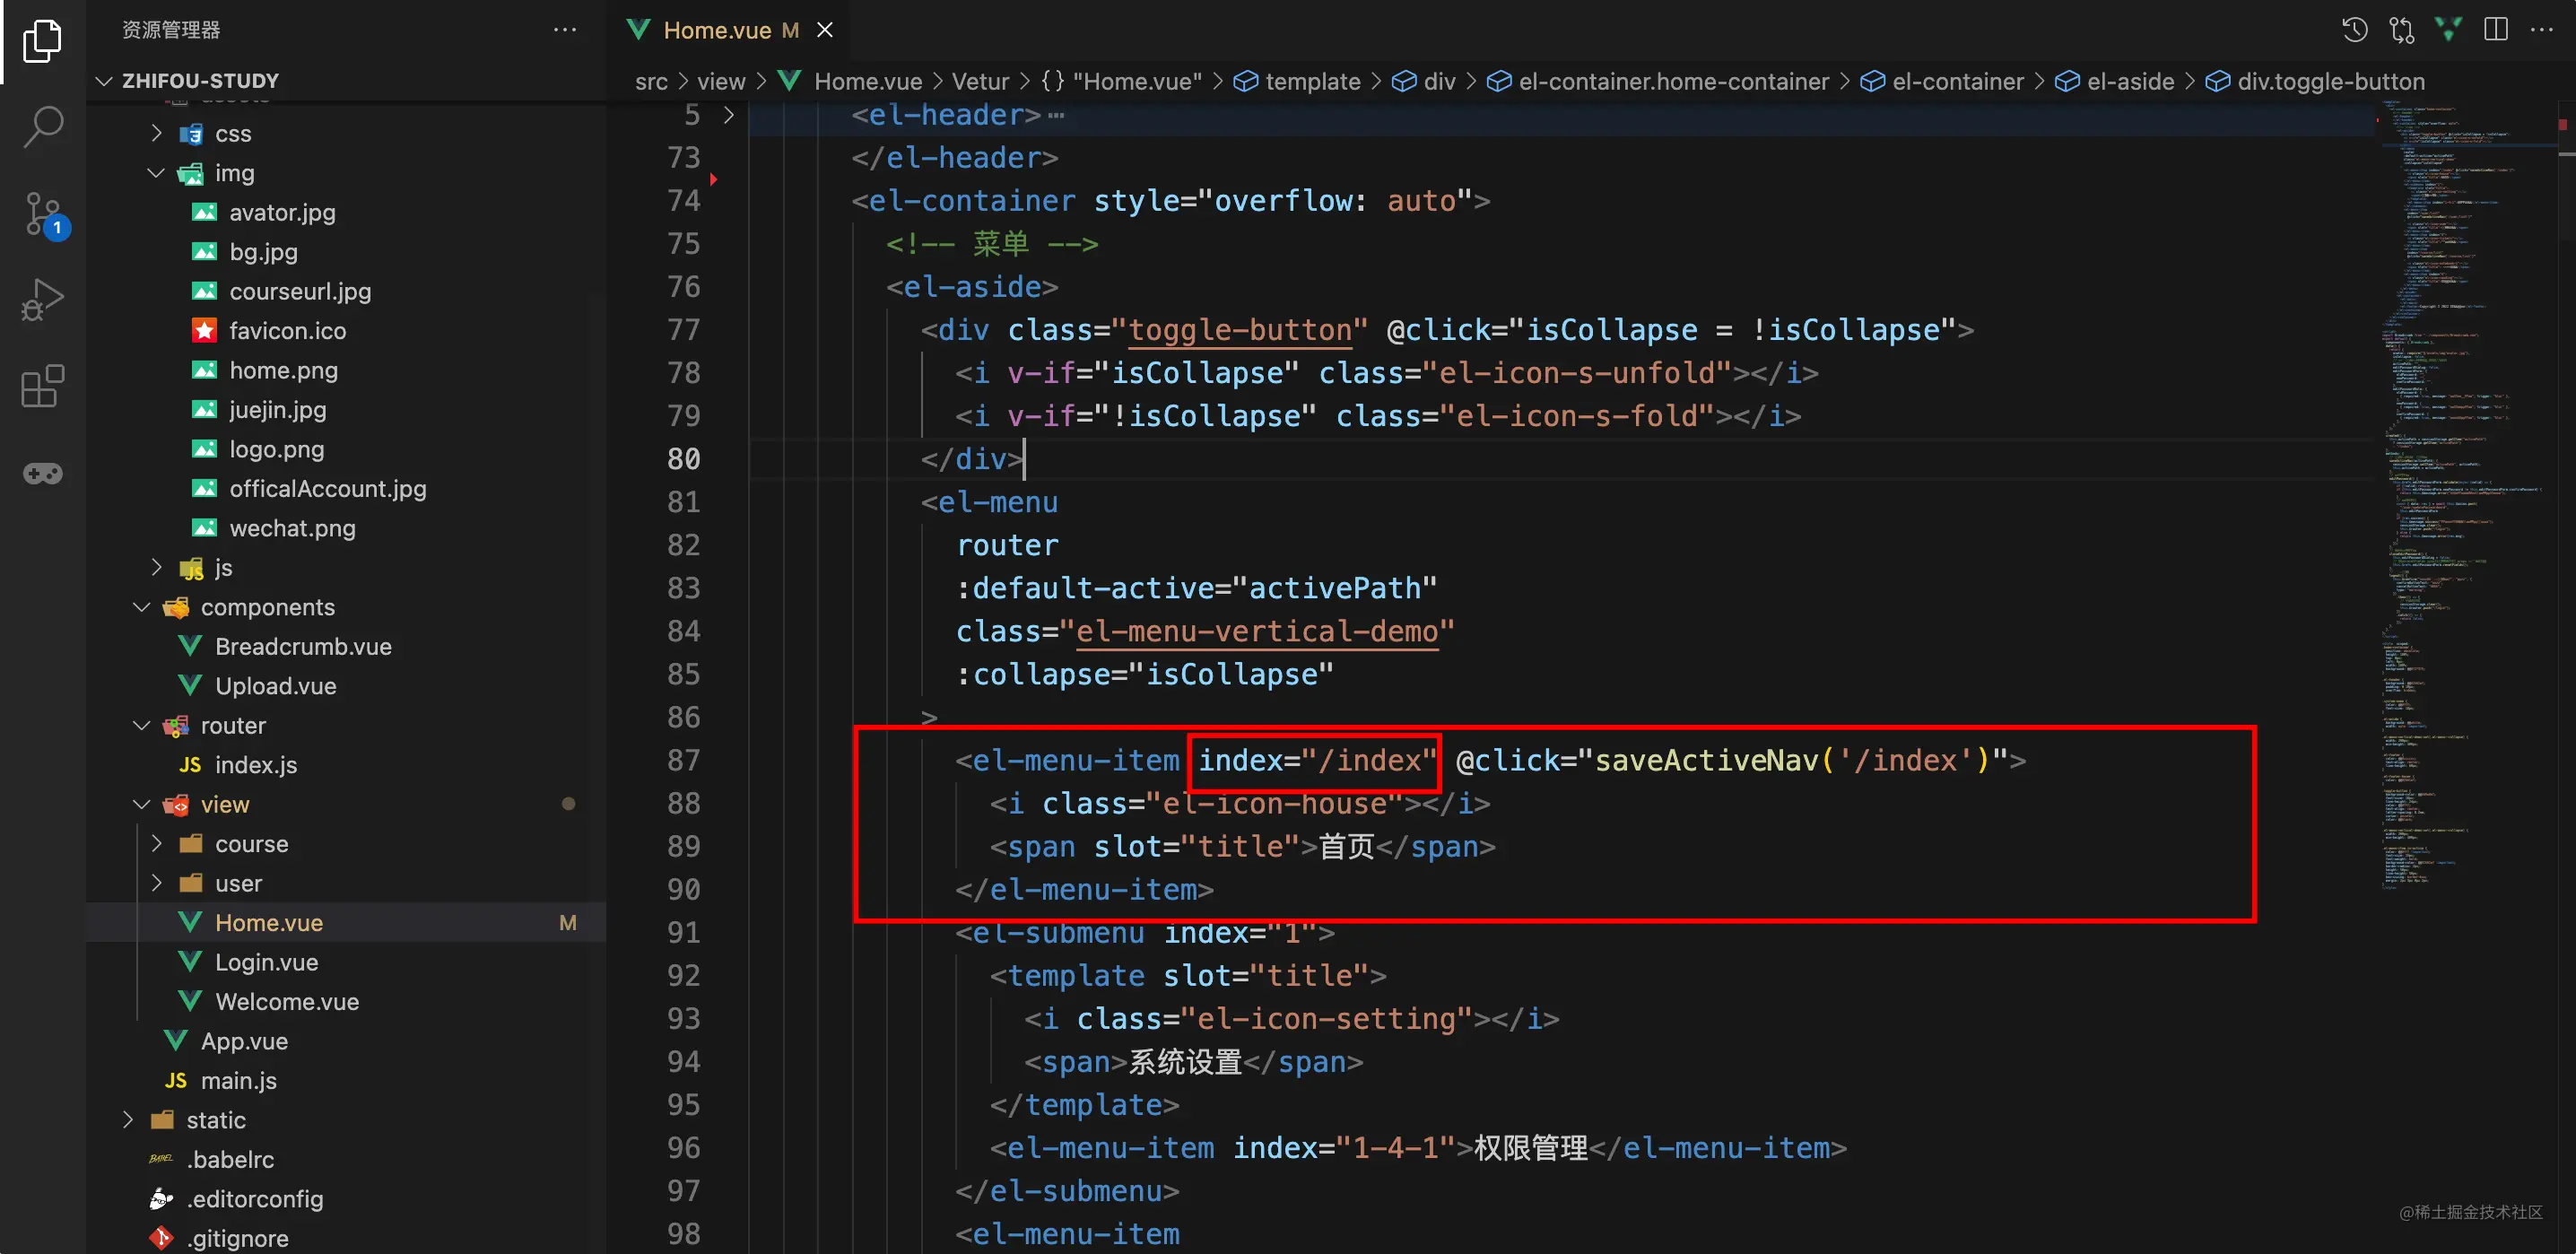The height and width of the screenshot is (1254, 2576).
Task: Open the Source Control view
Action: click(42, 213)
